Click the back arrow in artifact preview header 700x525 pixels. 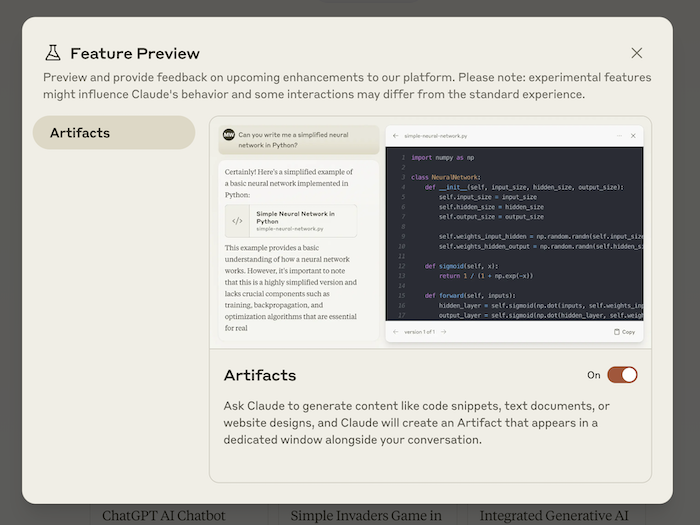point(395,135)
